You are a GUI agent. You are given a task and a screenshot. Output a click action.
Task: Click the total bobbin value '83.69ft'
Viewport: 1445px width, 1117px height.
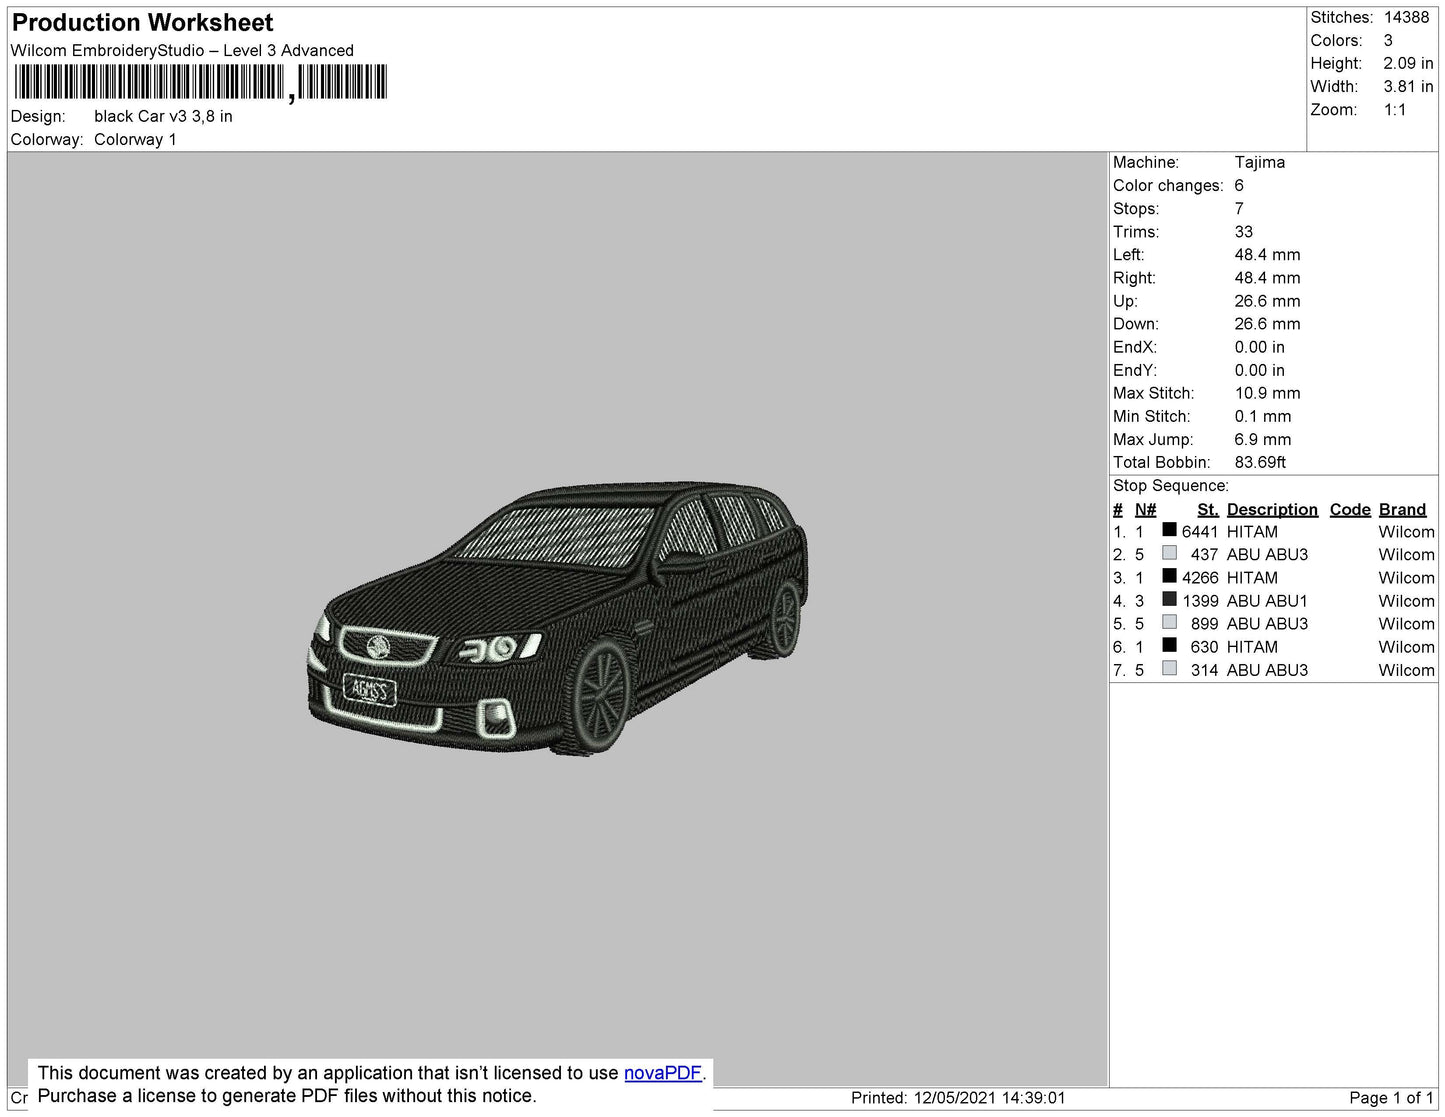(x=1260, y=463)
